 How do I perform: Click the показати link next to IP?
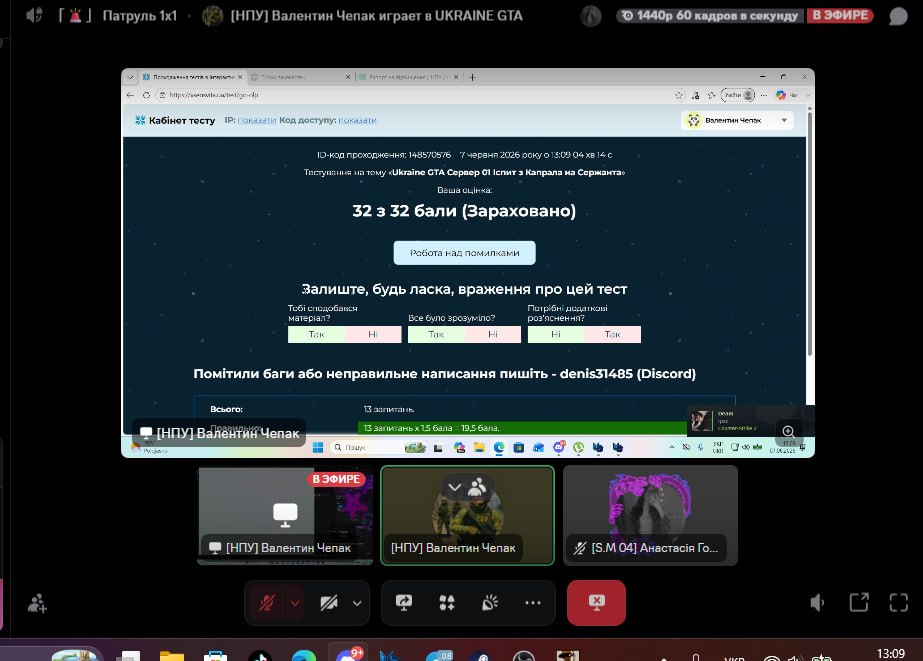point(257,120)
